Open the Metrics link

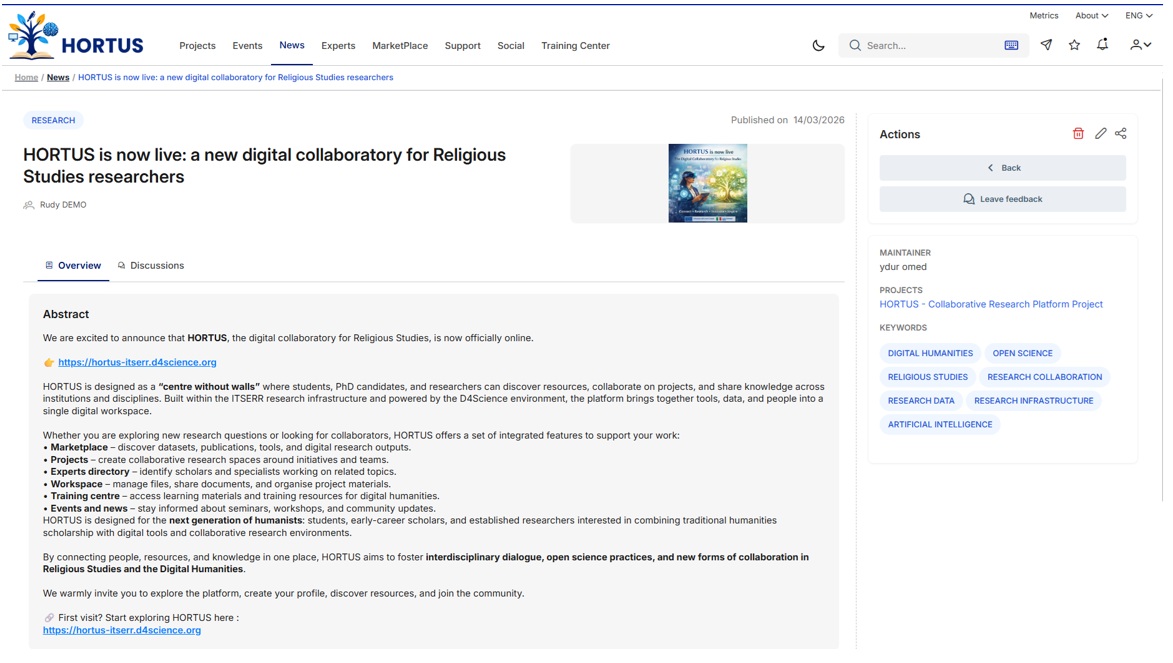tap(1044, 16)
